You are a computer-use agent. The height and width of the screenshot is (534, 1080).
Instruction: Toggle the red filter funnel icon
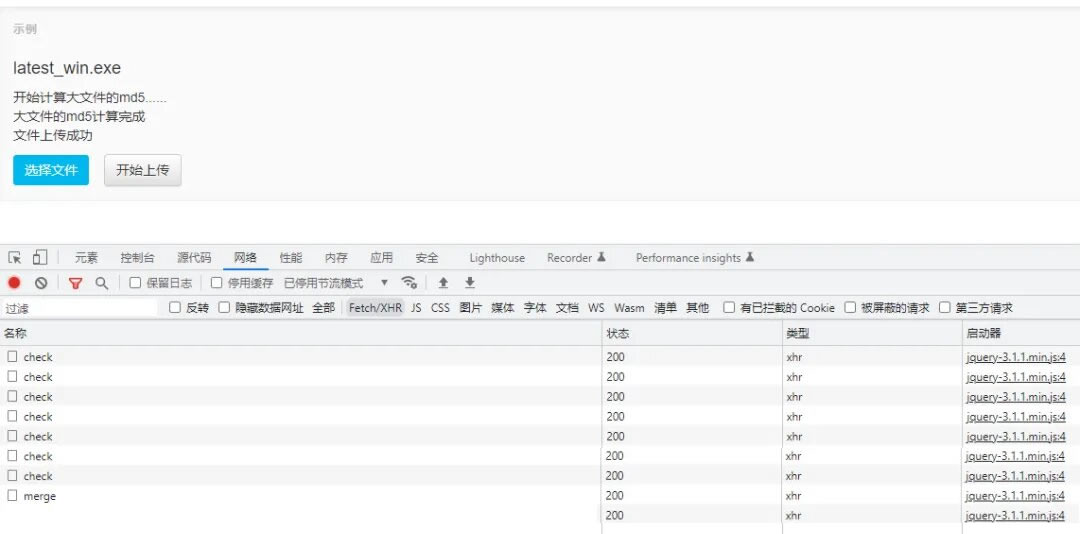(75, 283)
